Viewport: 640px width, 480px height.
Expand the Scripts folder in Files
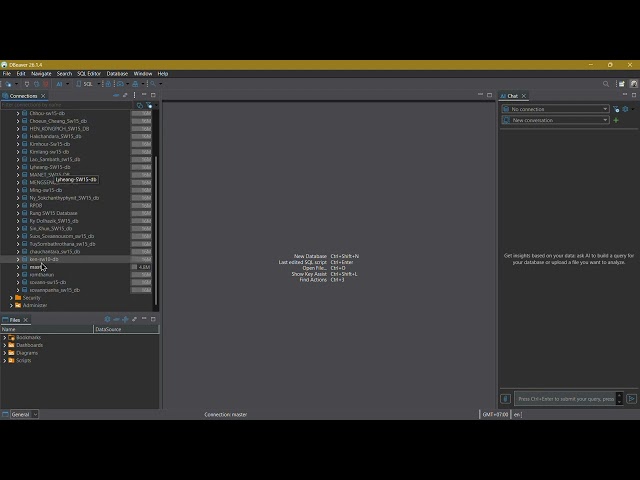pos(4,360)
